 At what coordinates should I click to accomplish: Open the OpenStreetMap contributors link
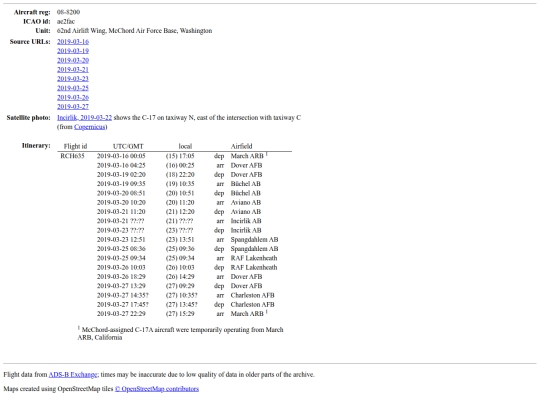157,389
